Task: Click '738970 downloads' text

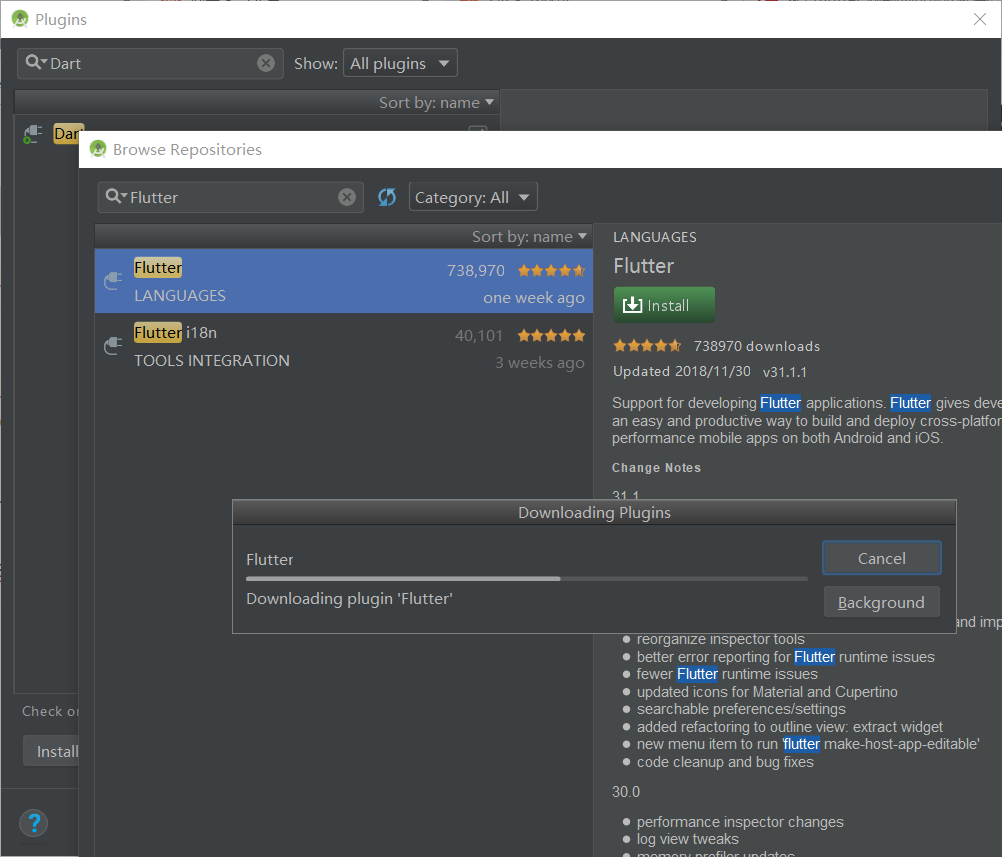Action: [x=757, y=346]
